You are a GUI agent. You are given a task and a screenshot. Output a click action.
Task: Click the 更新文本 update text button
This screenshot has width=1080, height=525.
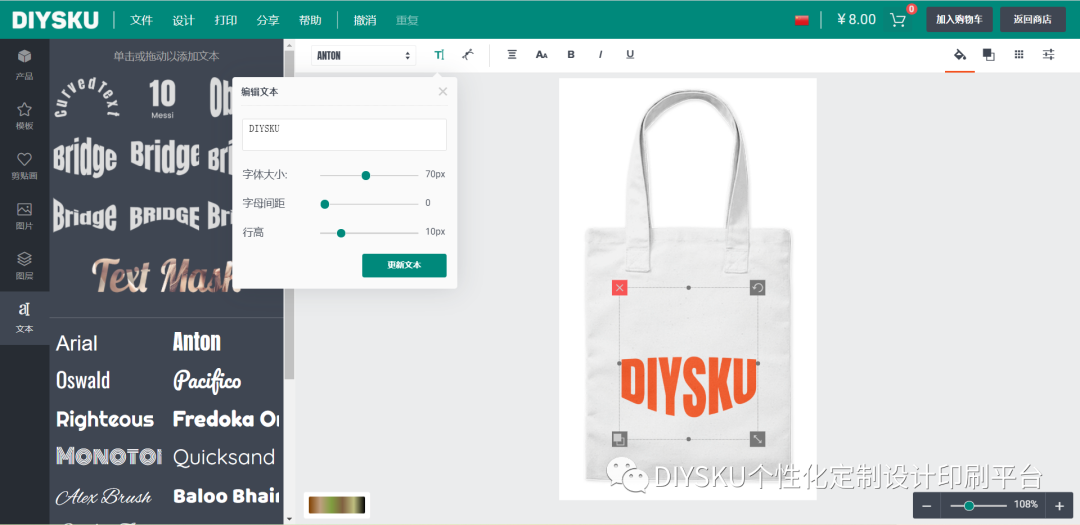tap(404, 265)
